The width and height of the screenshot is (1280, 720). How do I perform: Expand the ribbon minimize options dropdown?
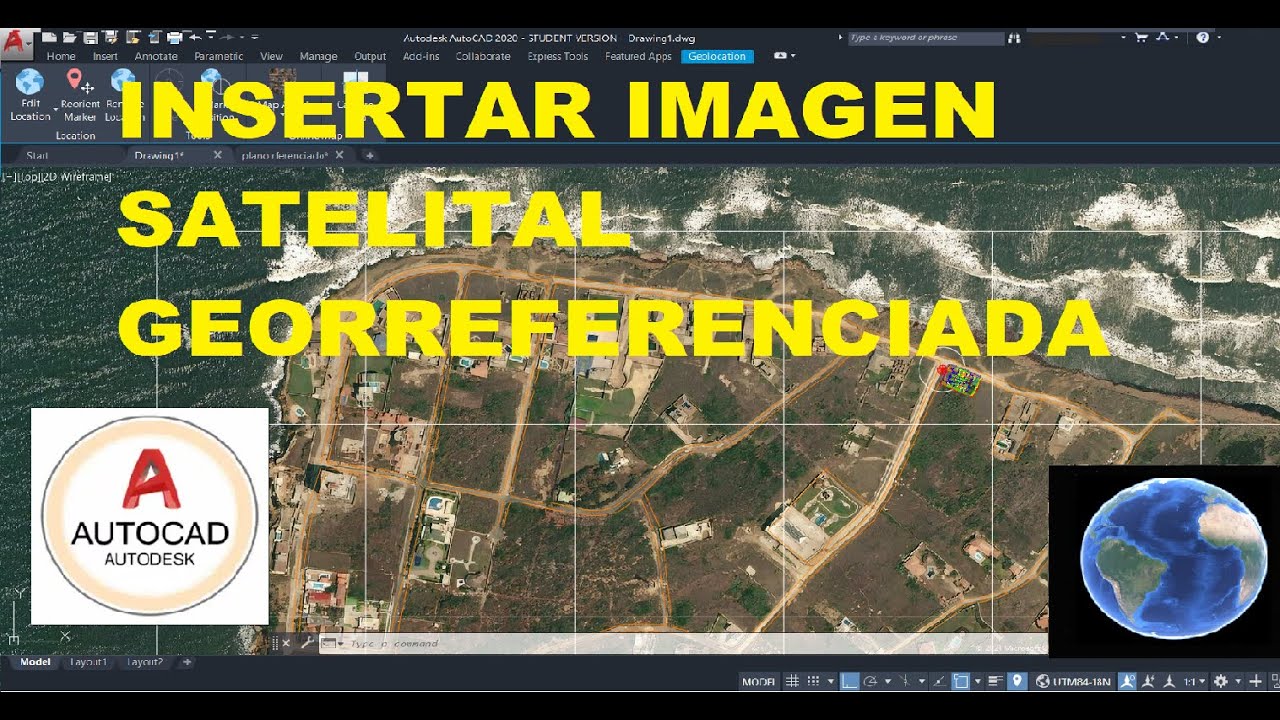pyautogui.click(x=792, y=56)
